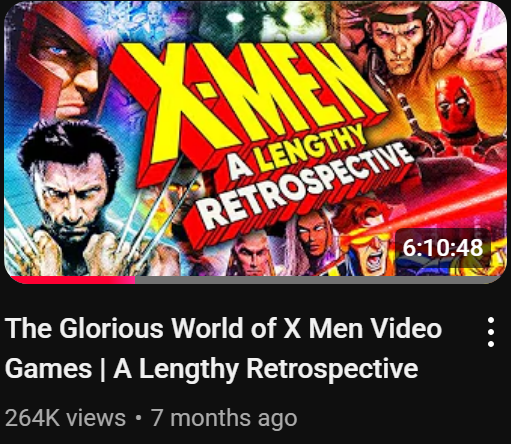Click Cyclops firing his optic blast
511x444 pixels.
(x=365, y=242)
